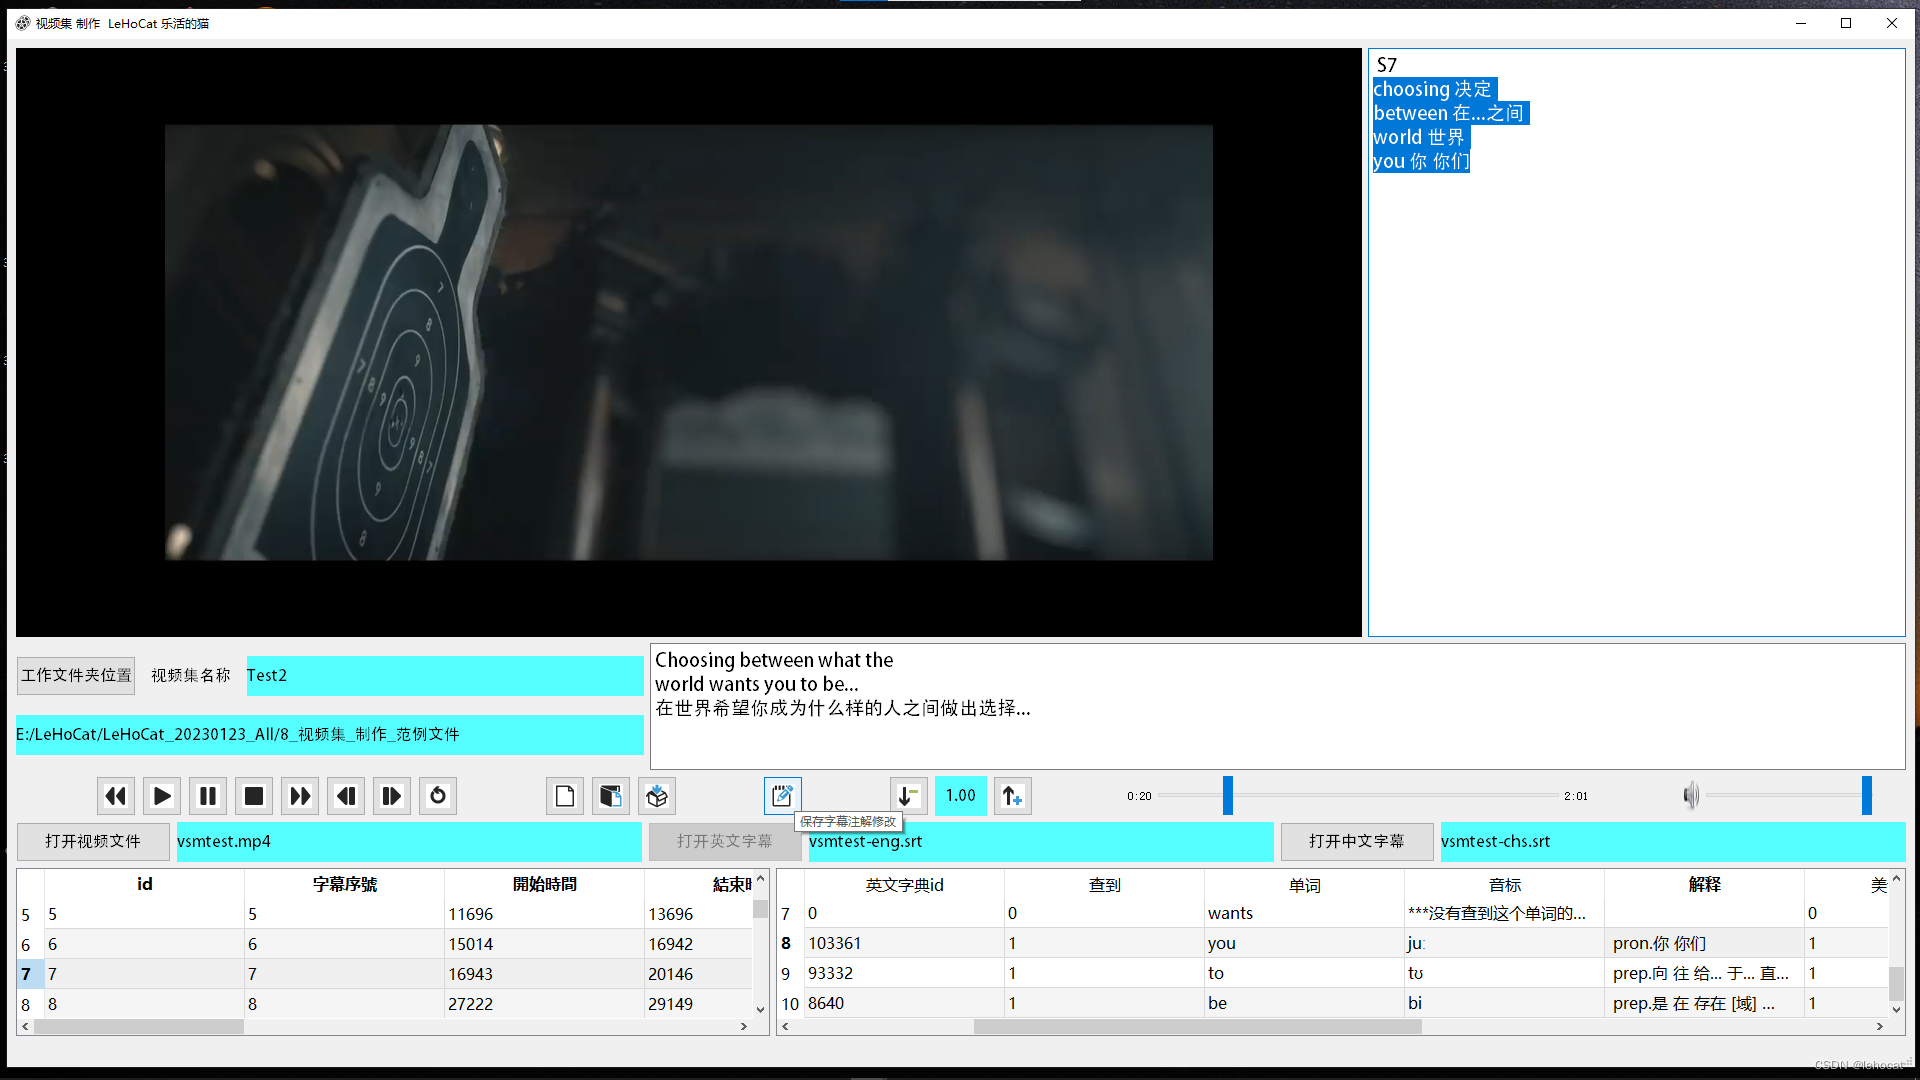Stop the video with the stop button
The image size is (1920, 1080).
pos(254,796)
